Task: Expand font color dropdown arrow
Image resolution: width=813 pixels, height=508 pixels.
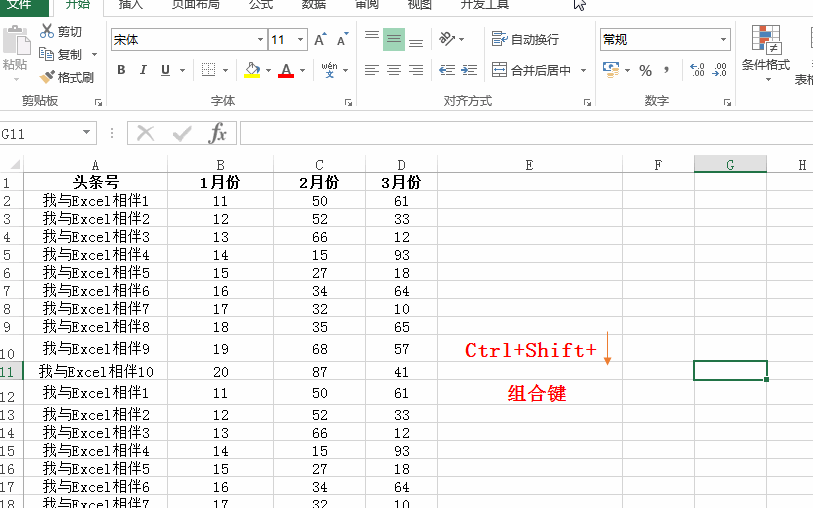Action: tap(303, 70)
